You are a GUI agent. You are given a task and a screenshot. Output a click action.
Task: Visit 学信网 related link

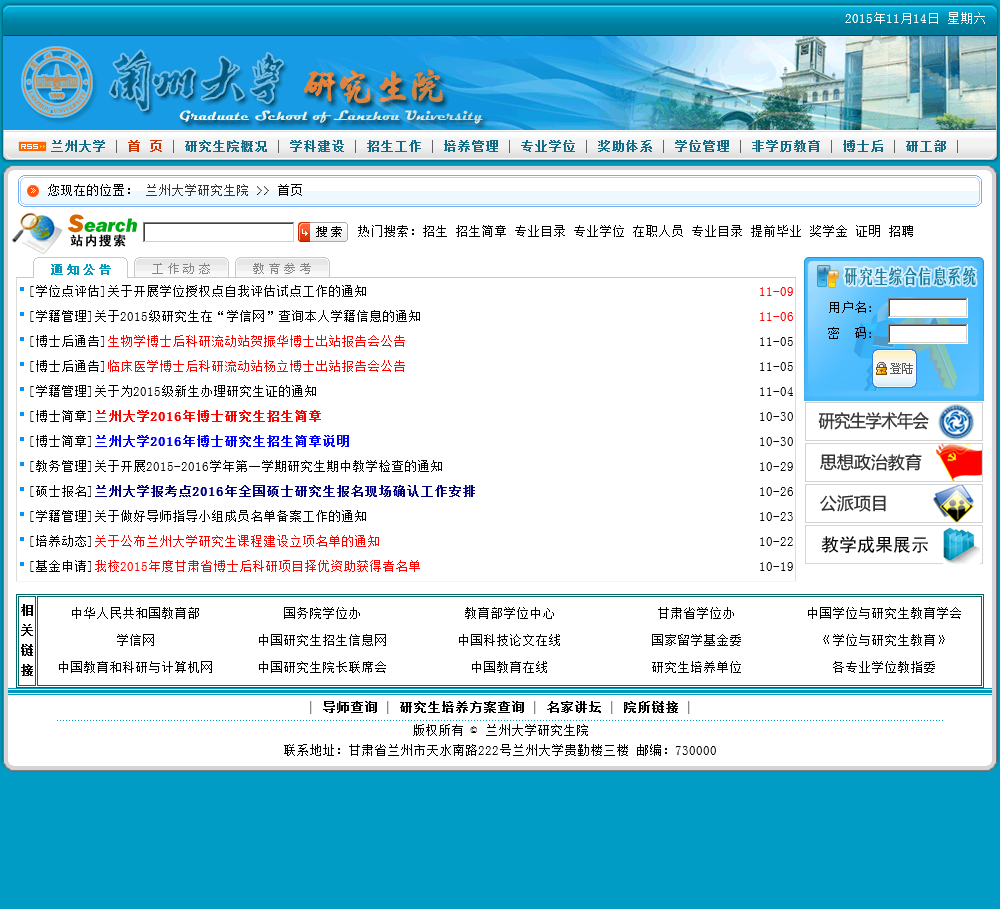coord(135,640)
